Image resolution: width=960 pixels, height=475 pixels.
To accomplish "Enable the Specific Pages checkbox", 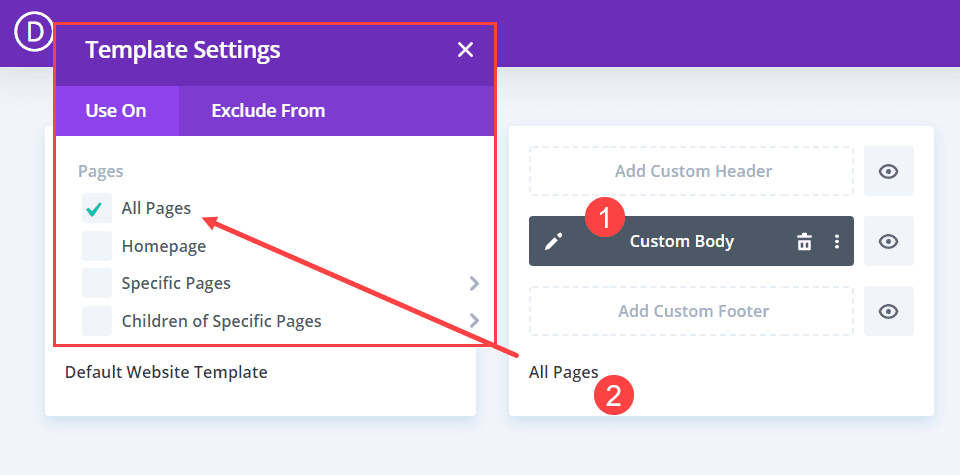I will click(97, 283).
